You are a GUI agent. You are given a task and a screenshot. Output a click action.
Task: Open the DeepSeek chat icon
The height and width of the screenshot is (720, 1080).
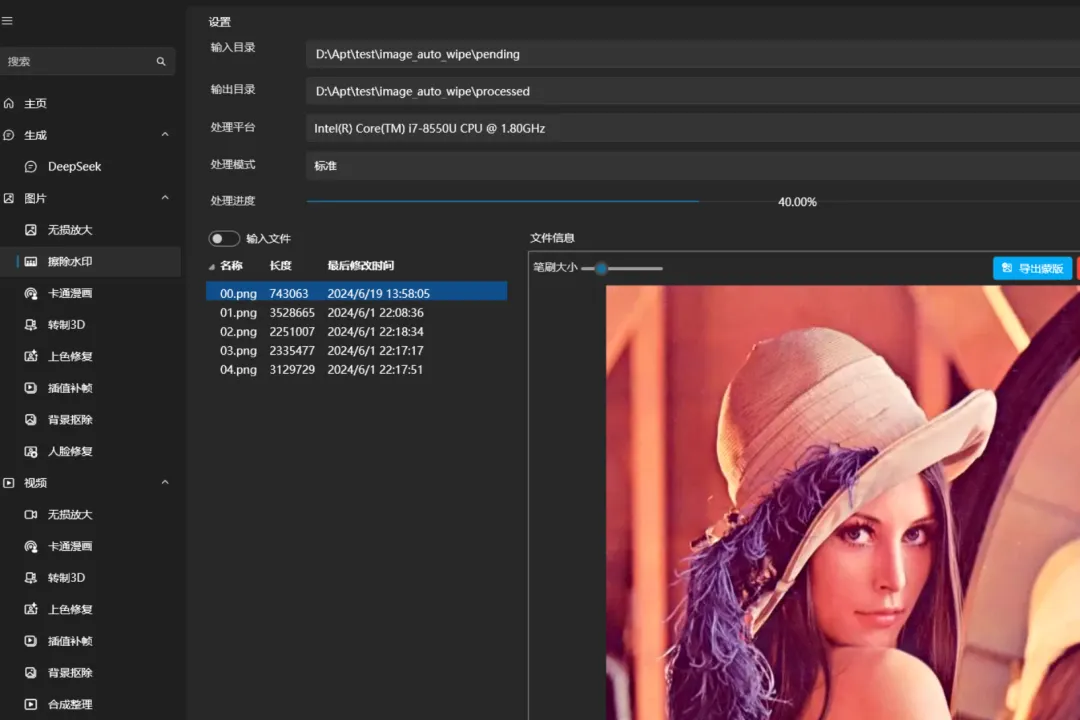30,167
